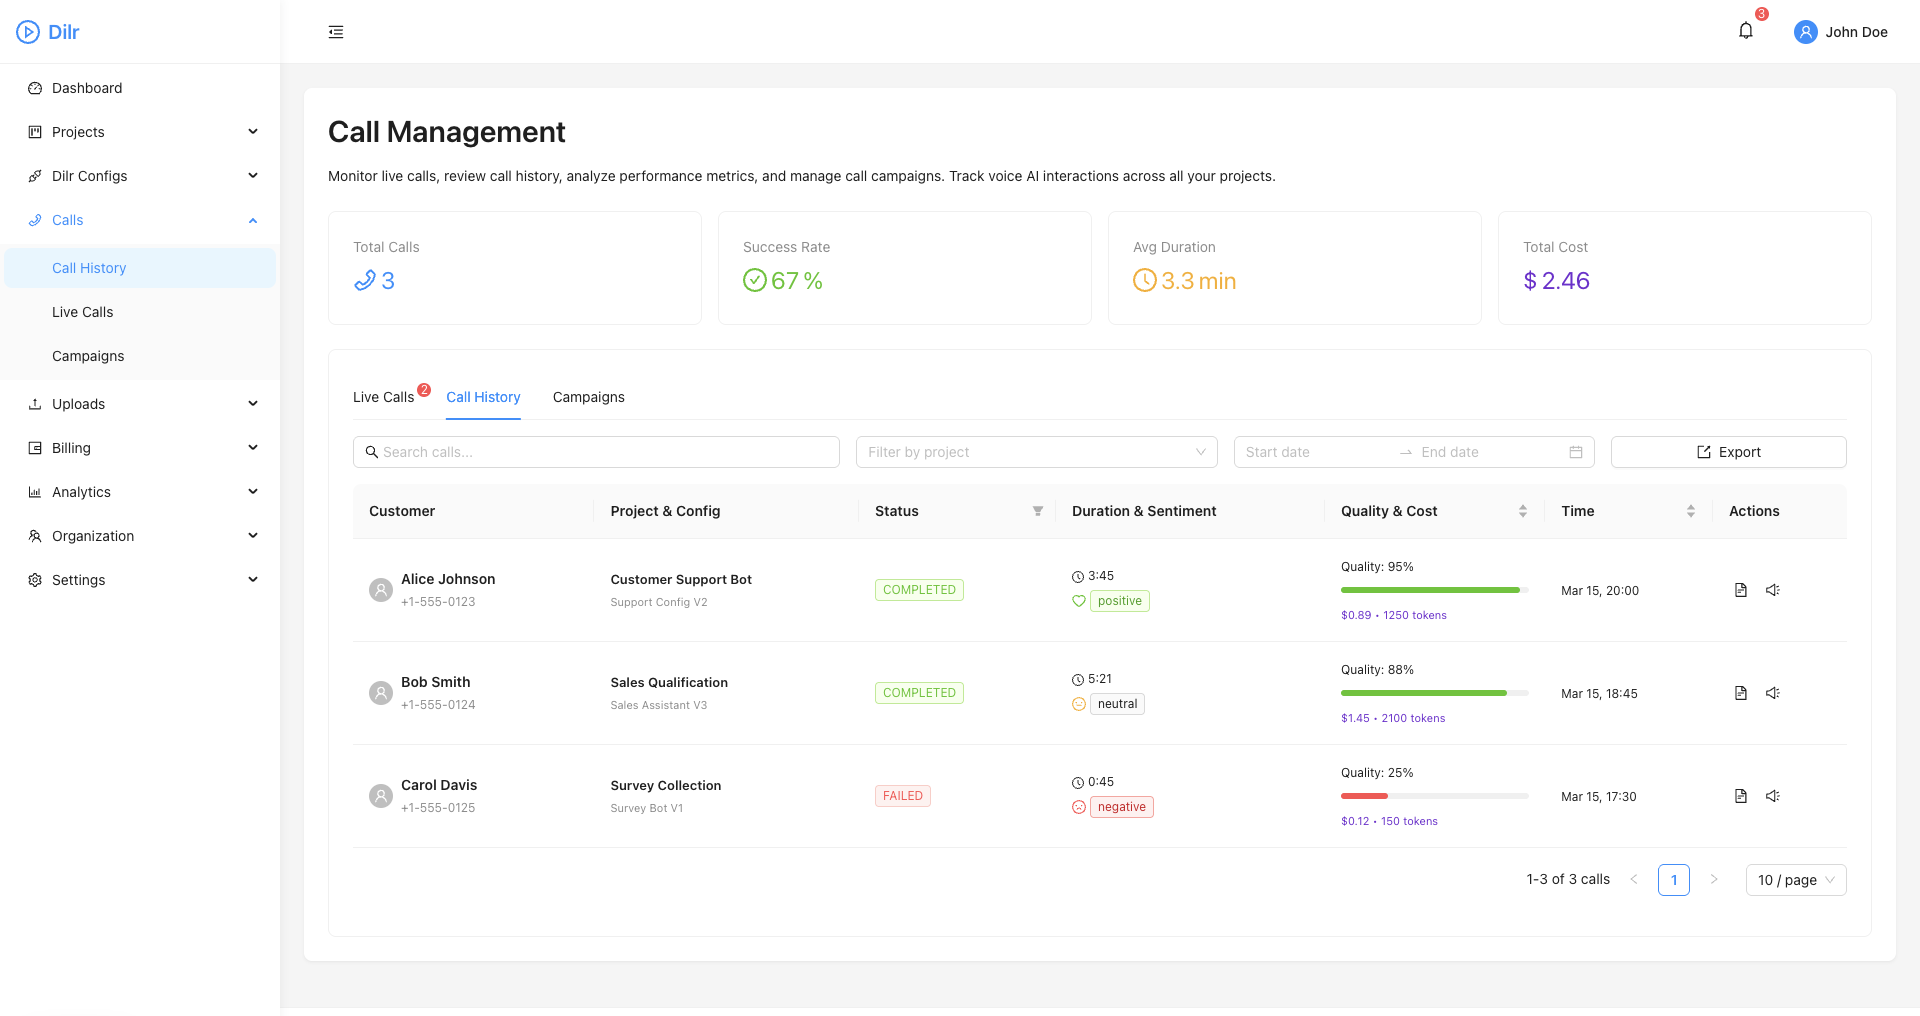The height and width of the screenshot is (1016, 1920).
Task: Expand the Projects section chevron
Action: pos(253,131)
